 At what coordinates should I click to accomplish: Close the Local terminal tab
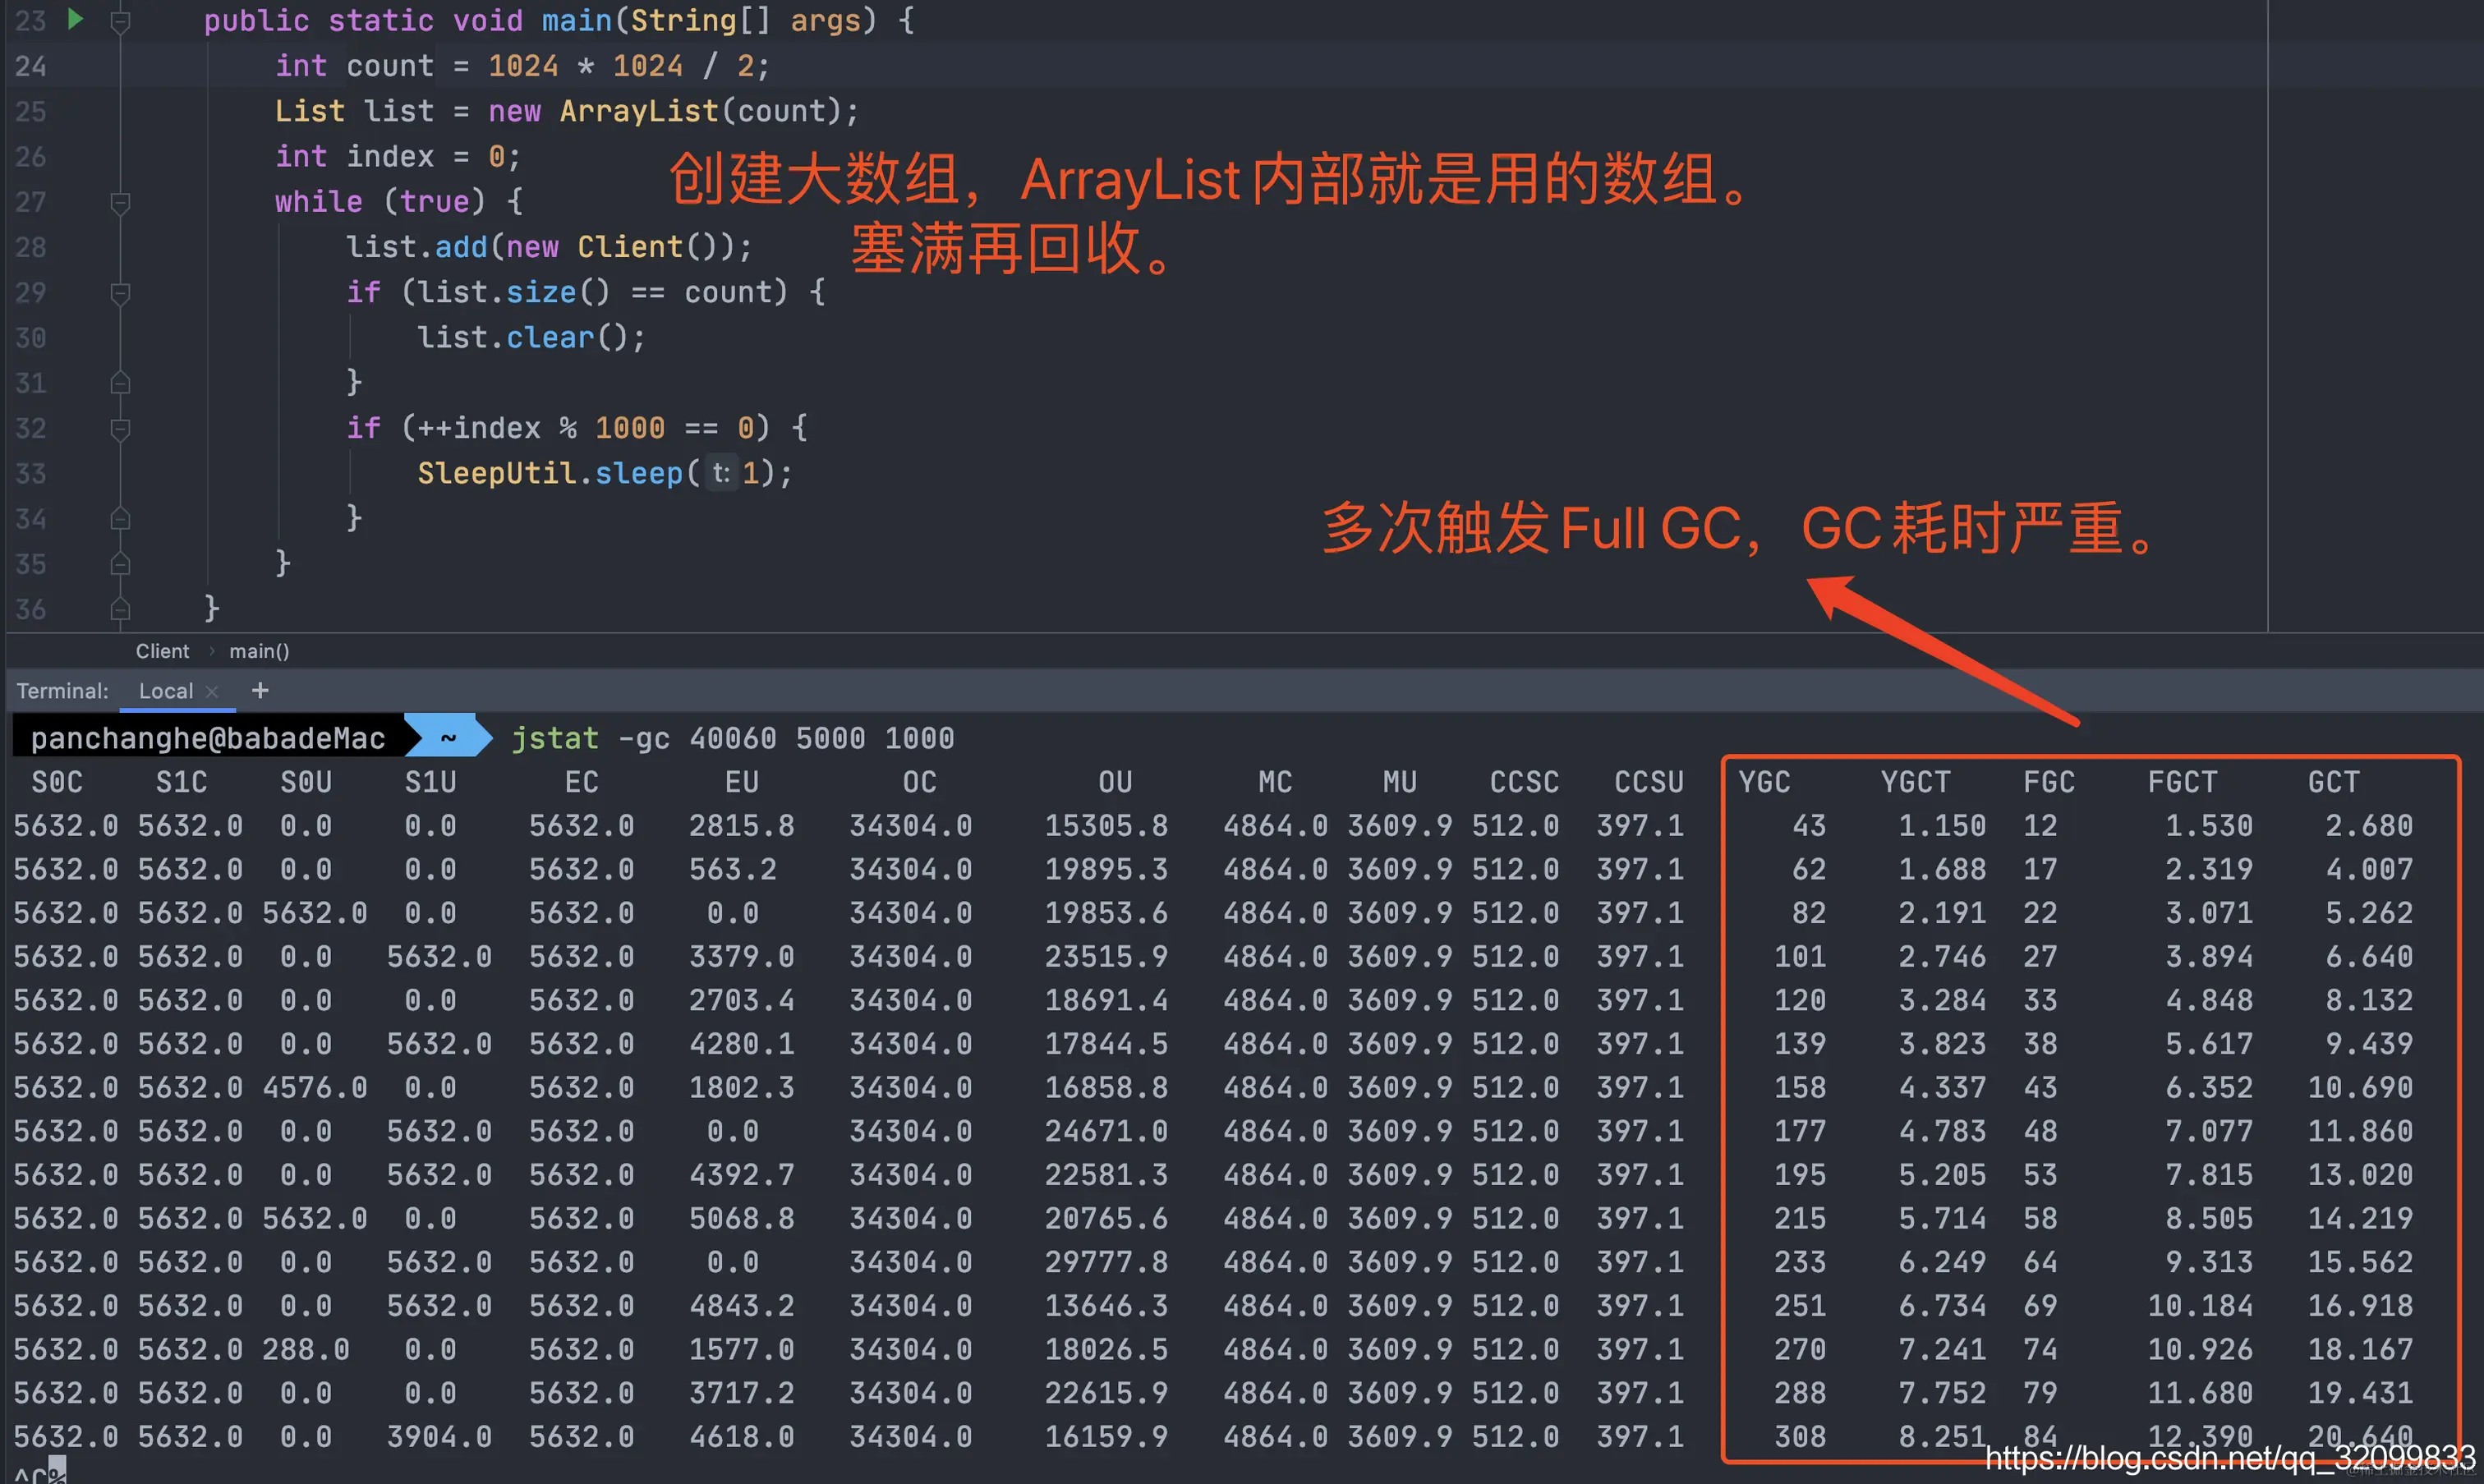click(212, 691)
